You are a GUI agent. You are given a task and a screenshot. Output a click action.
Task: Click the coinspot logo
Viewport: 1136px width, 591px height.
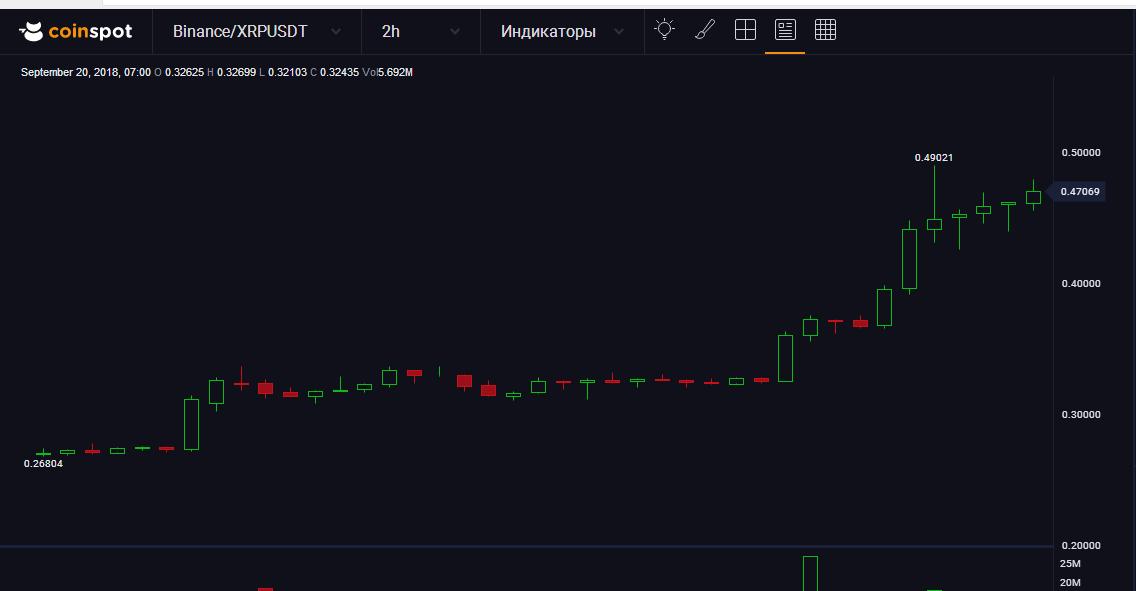point(76,31)
